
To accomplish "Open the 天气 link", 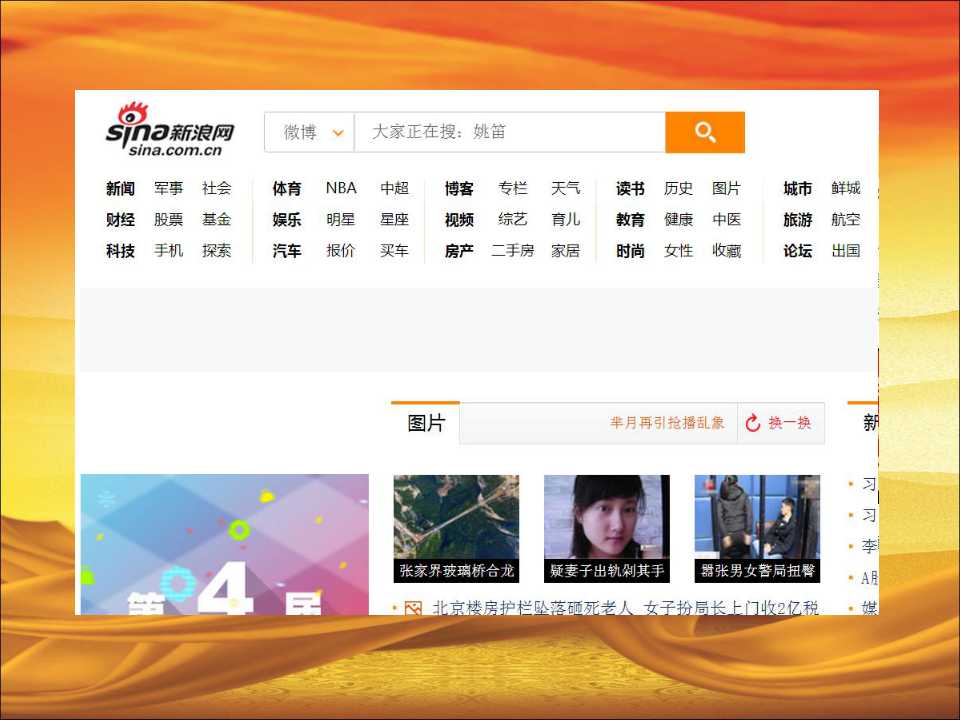I will tap(565, 188).
